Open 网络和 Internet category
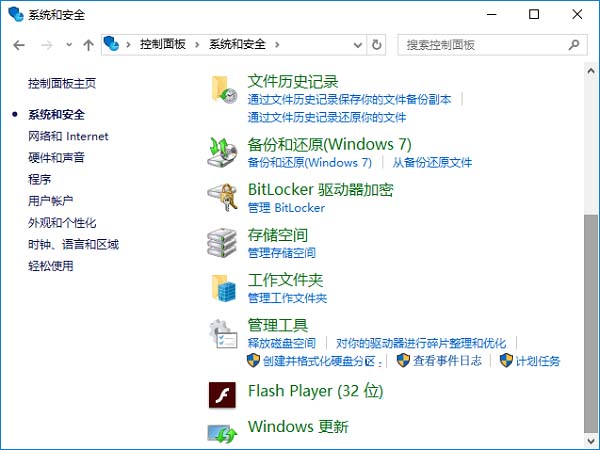This screenshot has width=600, height=450. pyautogui.click(x=68, y=136)
